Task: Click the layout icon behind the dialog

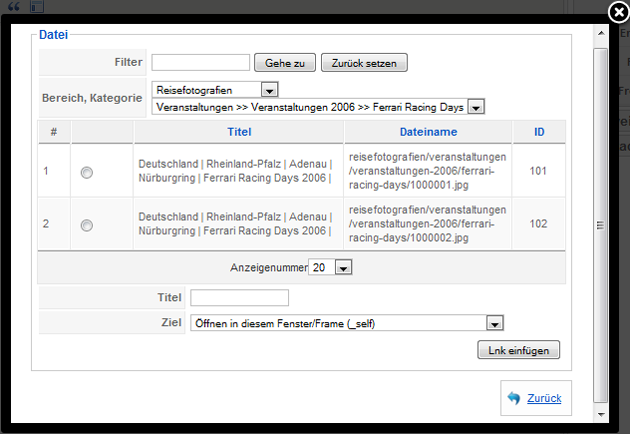Action: [x=37, y=6]
